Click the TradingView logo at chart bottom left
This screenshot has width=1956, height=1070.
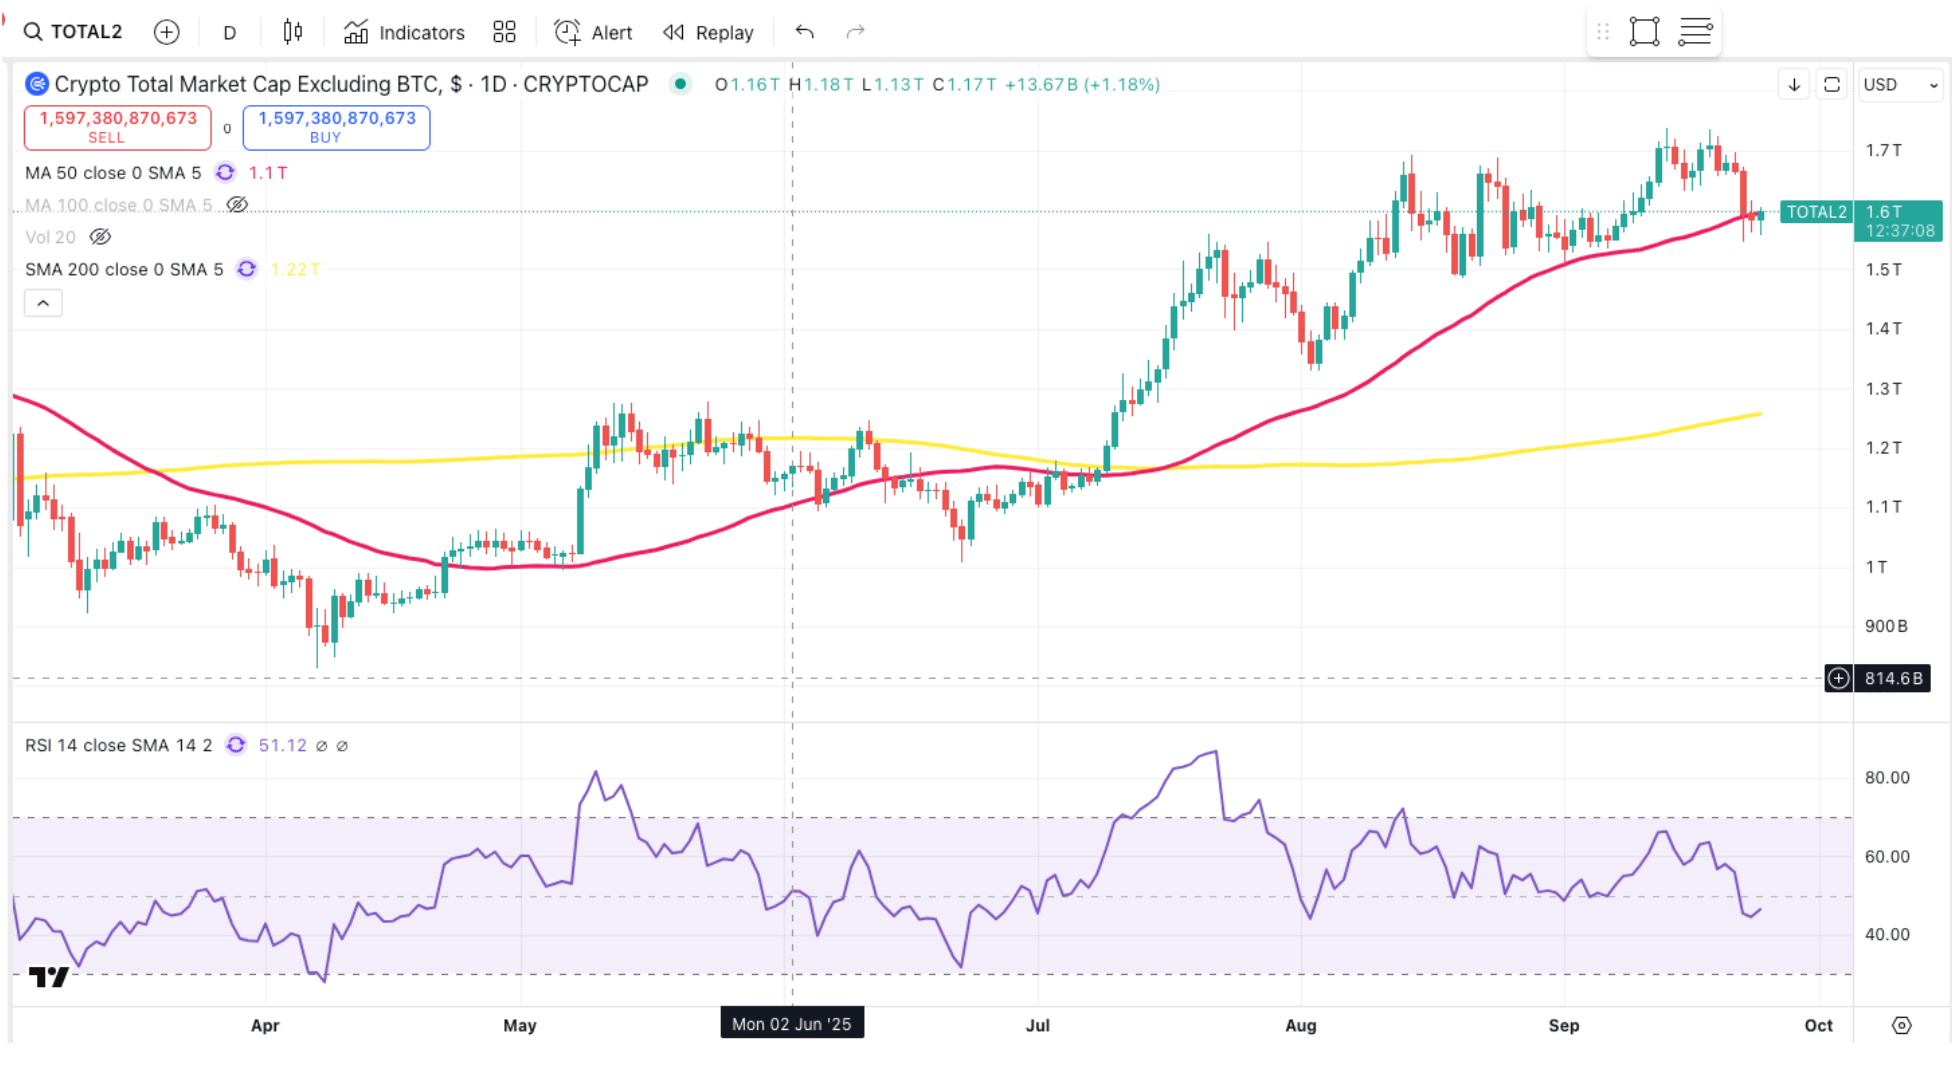[x=48, y=976]
